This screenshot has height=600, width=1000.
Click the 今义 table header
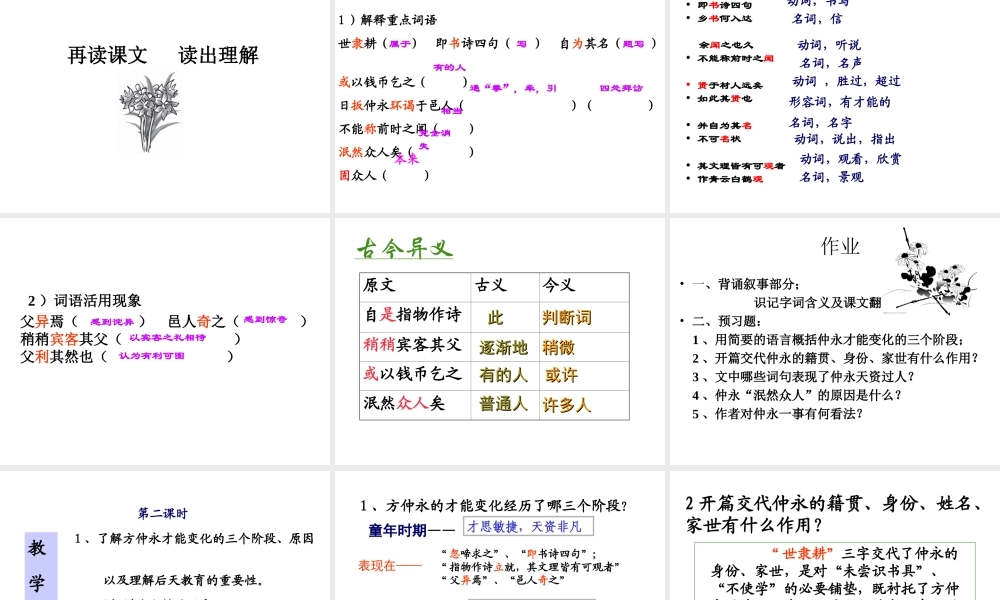[559, 285]
